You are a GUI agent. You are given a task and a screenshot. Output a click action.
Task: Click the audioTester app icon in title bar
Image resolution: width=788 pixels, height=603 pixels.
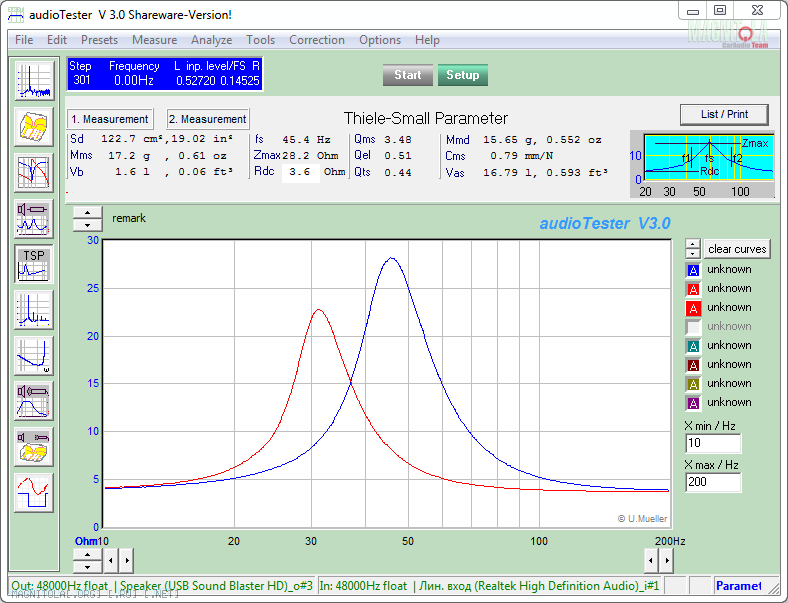pos(16,15)
